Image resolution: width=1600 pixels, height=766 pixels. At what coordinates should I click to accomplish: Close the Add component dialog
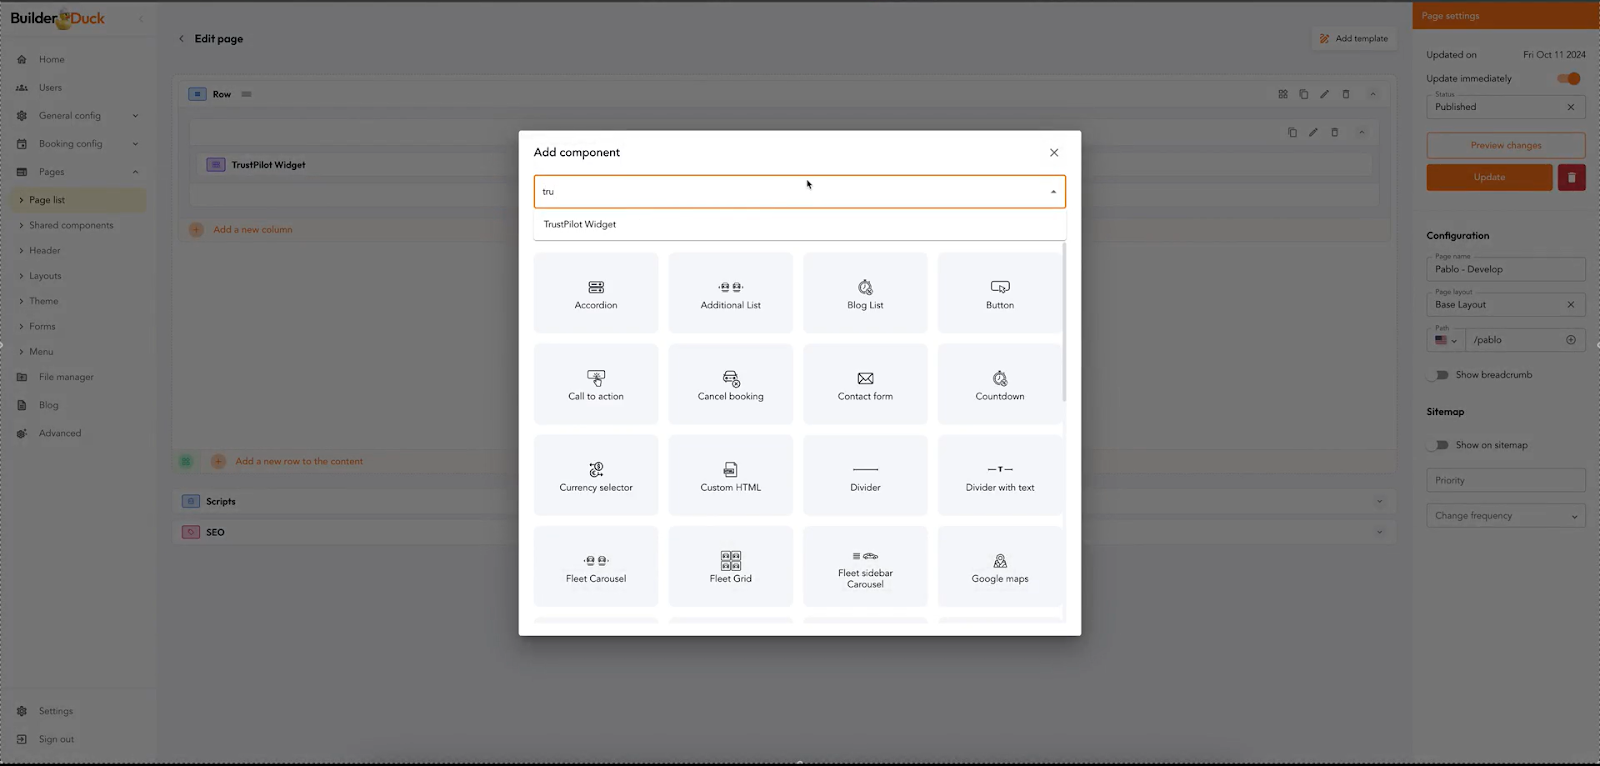(1054, 153)
